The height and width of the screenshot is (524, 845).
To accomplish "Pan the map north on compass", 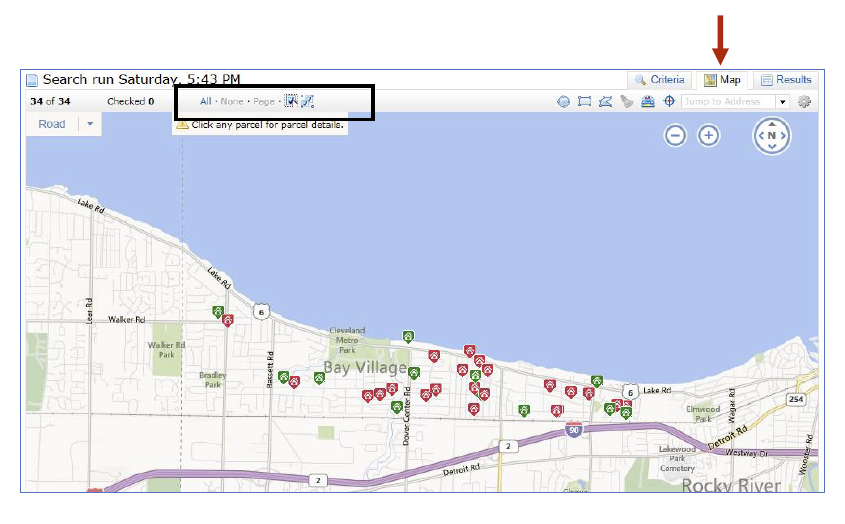I will click(772, 125).
